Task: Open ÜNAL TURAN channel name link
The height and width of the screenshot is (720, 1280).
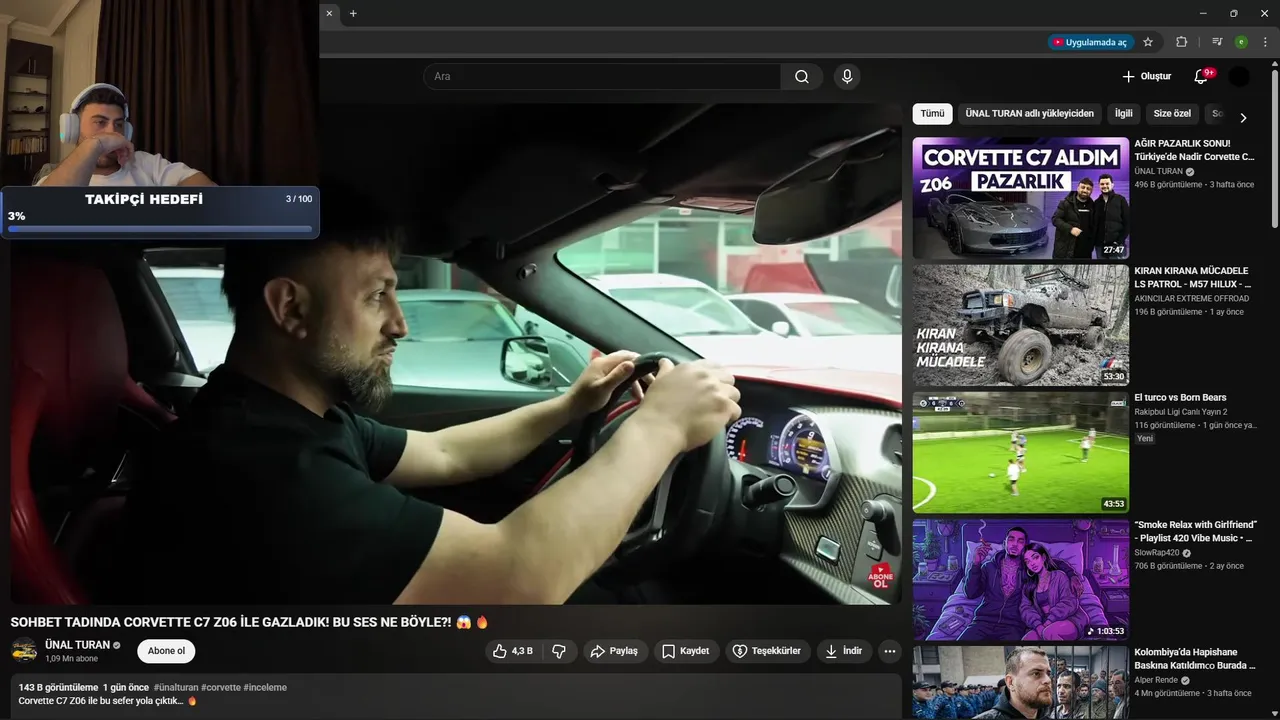Action: 77,645
